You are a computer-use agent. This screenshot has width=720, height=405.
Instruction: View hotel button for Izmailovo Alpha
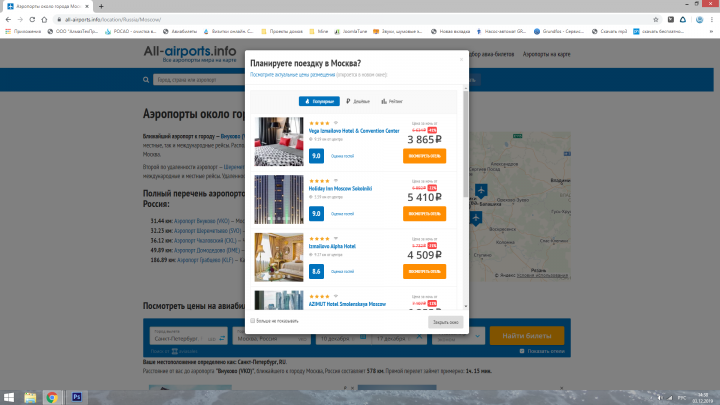coord(424,271)
